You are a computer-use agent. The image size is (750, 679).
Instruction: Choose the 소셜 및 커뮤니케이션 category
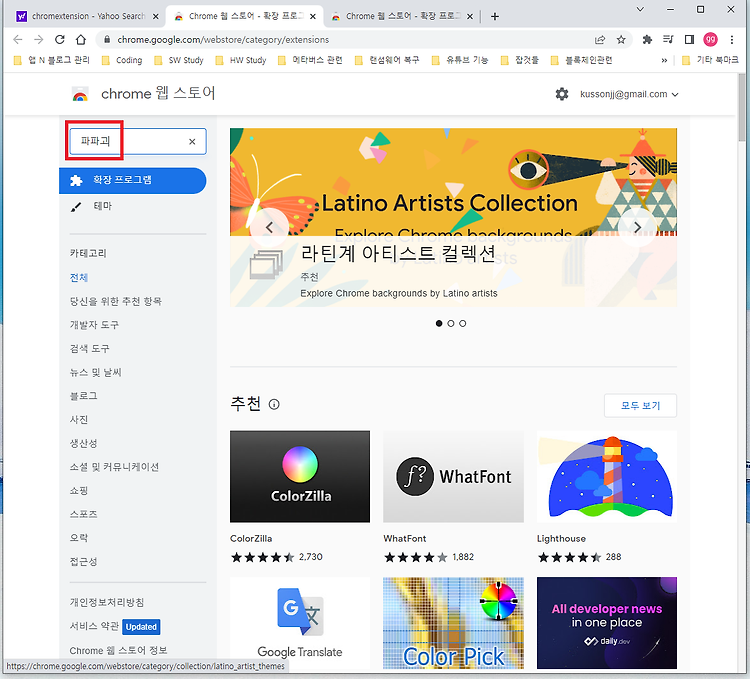tap(114, 467)
